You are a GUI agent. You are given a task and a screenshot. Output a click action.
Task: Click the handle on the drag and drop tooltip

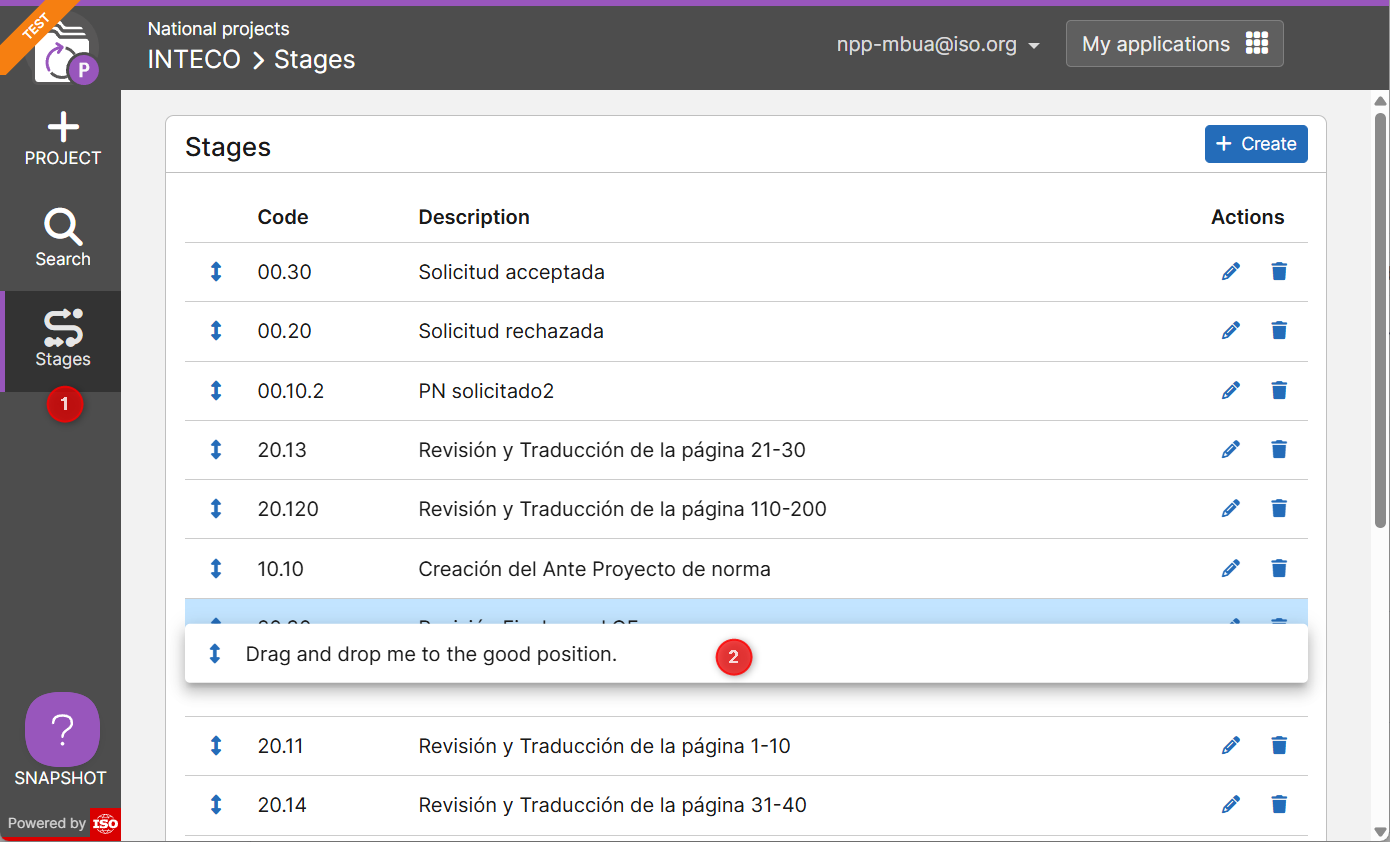[x=214, y=654]
